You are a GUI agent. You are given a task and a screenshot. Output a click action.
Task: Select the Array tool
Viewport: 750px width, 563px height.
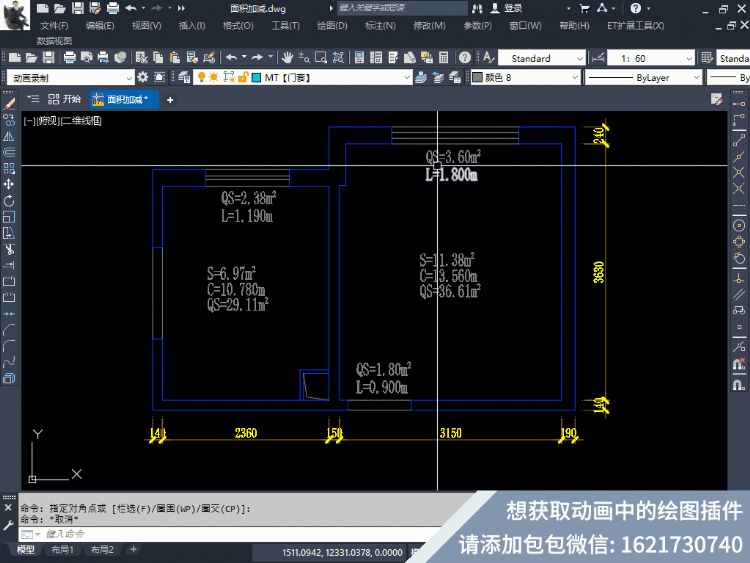[x=9, y=168]
